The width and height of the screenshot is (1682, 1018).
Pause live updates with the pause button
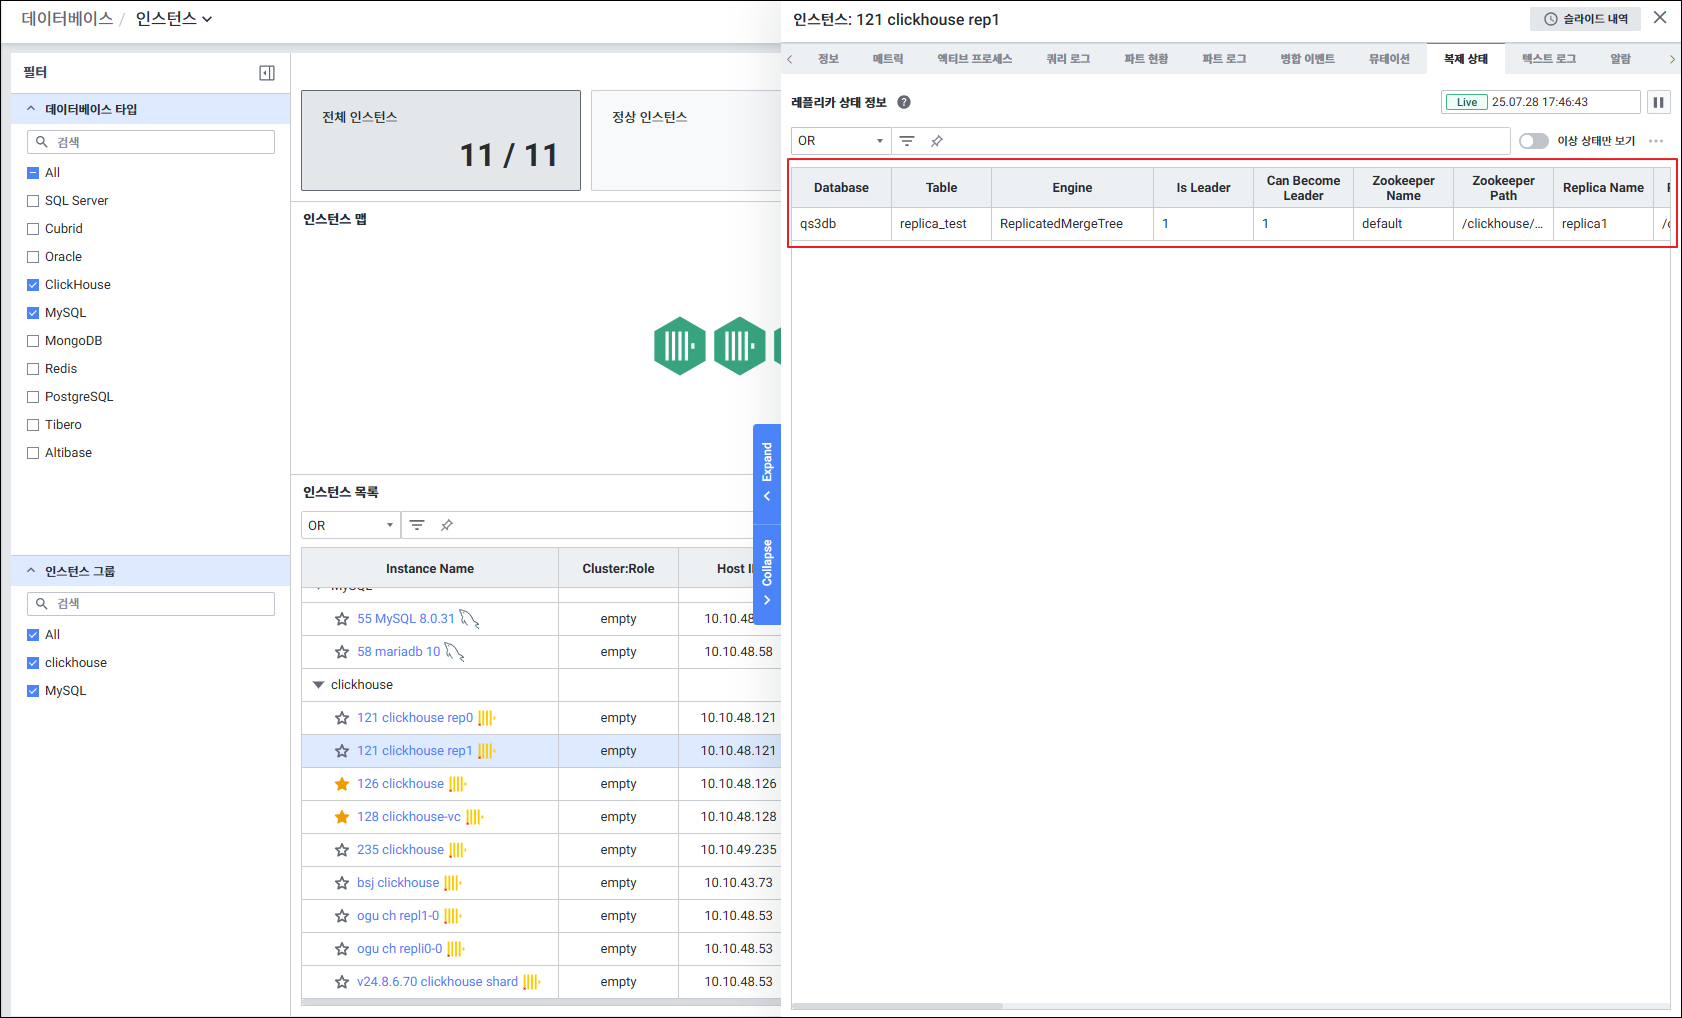coord(1658,102)
